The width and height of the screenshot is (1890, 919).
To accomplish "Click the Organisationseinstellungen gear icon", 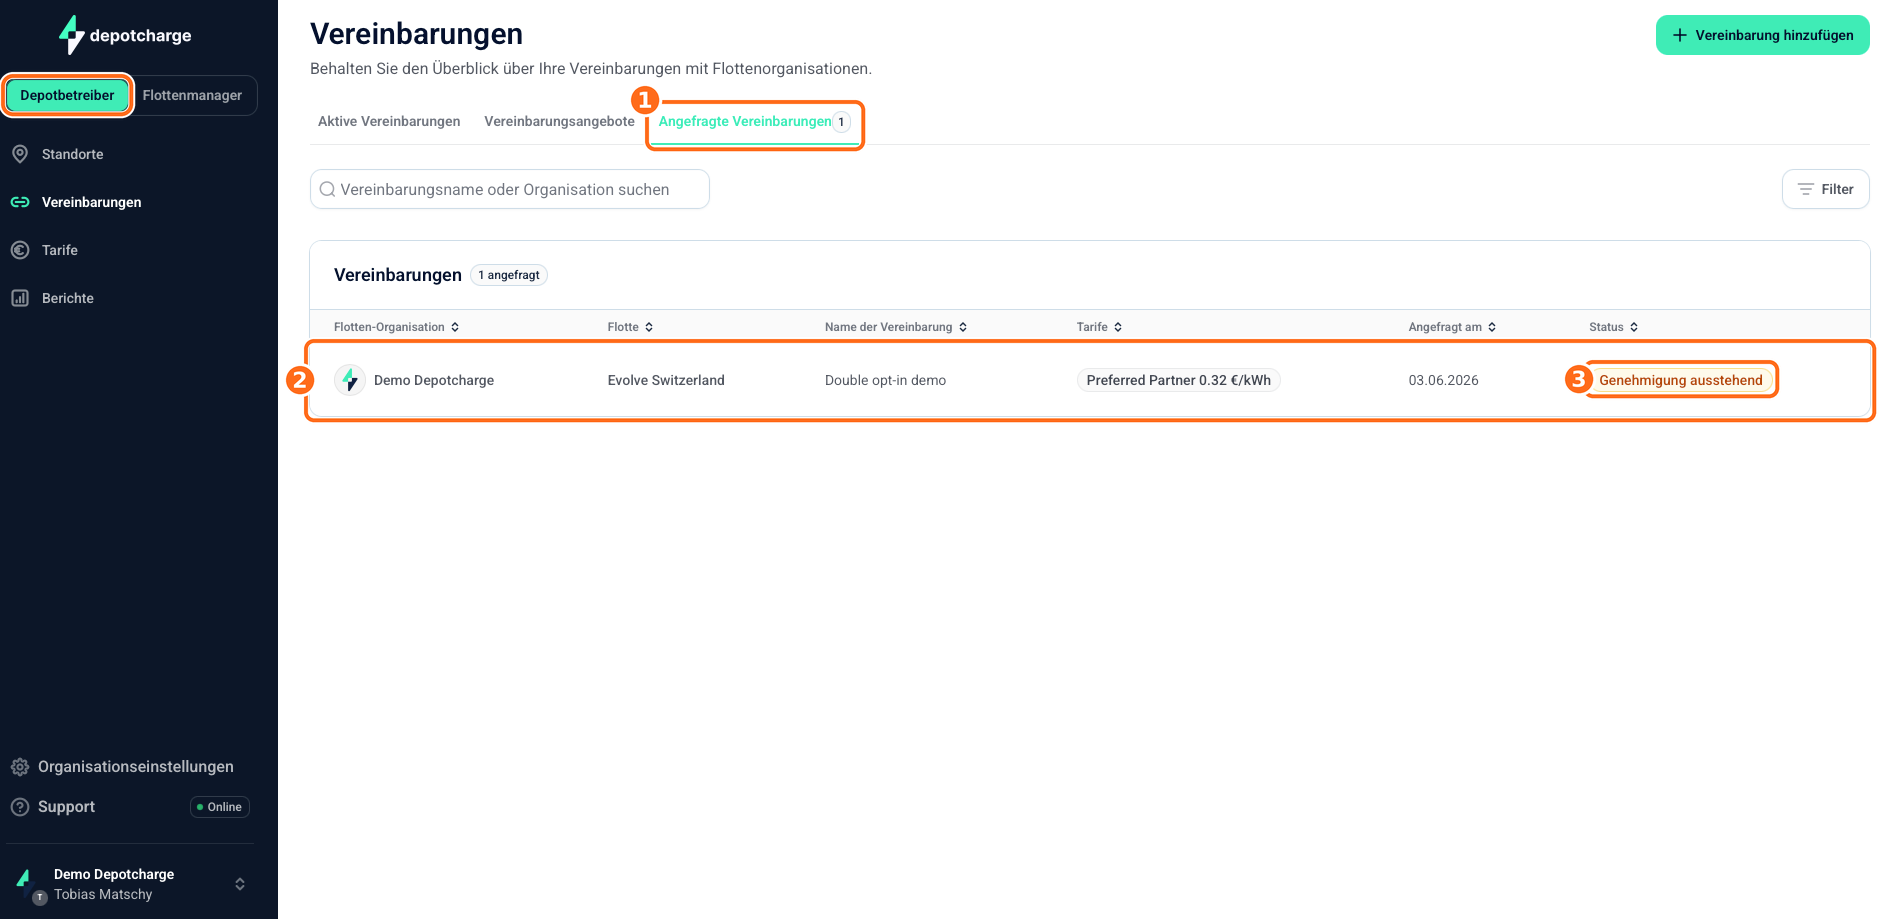I will (20, 767).
